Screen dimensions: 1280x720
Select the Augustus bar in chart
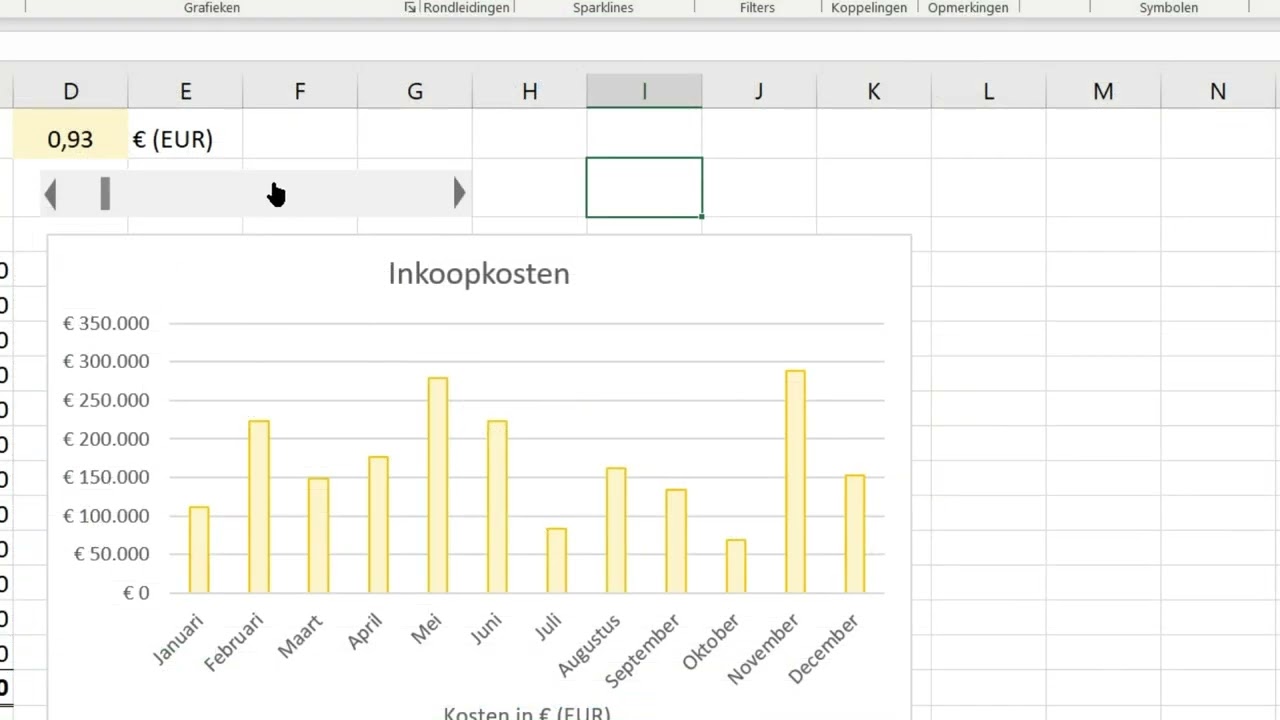[616, 531]
